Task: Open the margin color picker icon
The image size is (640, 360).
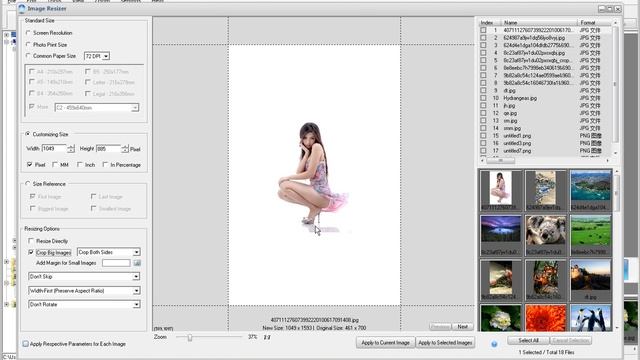Action: coord(137,263)
